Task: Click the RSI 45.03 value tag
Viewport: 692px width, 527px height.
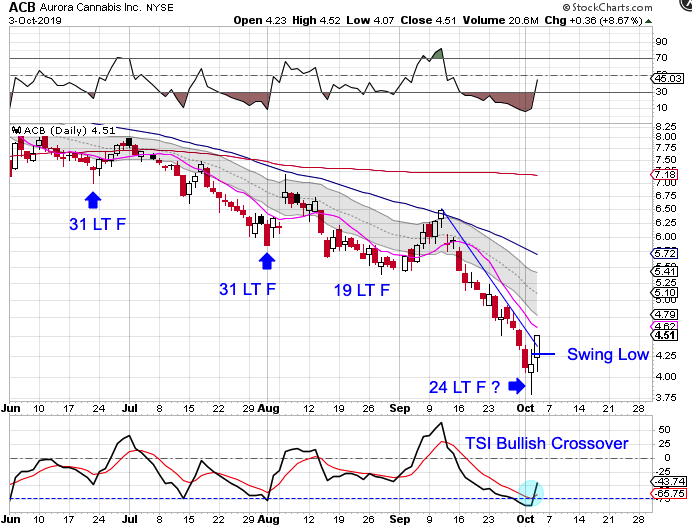Action: (667, 79)
